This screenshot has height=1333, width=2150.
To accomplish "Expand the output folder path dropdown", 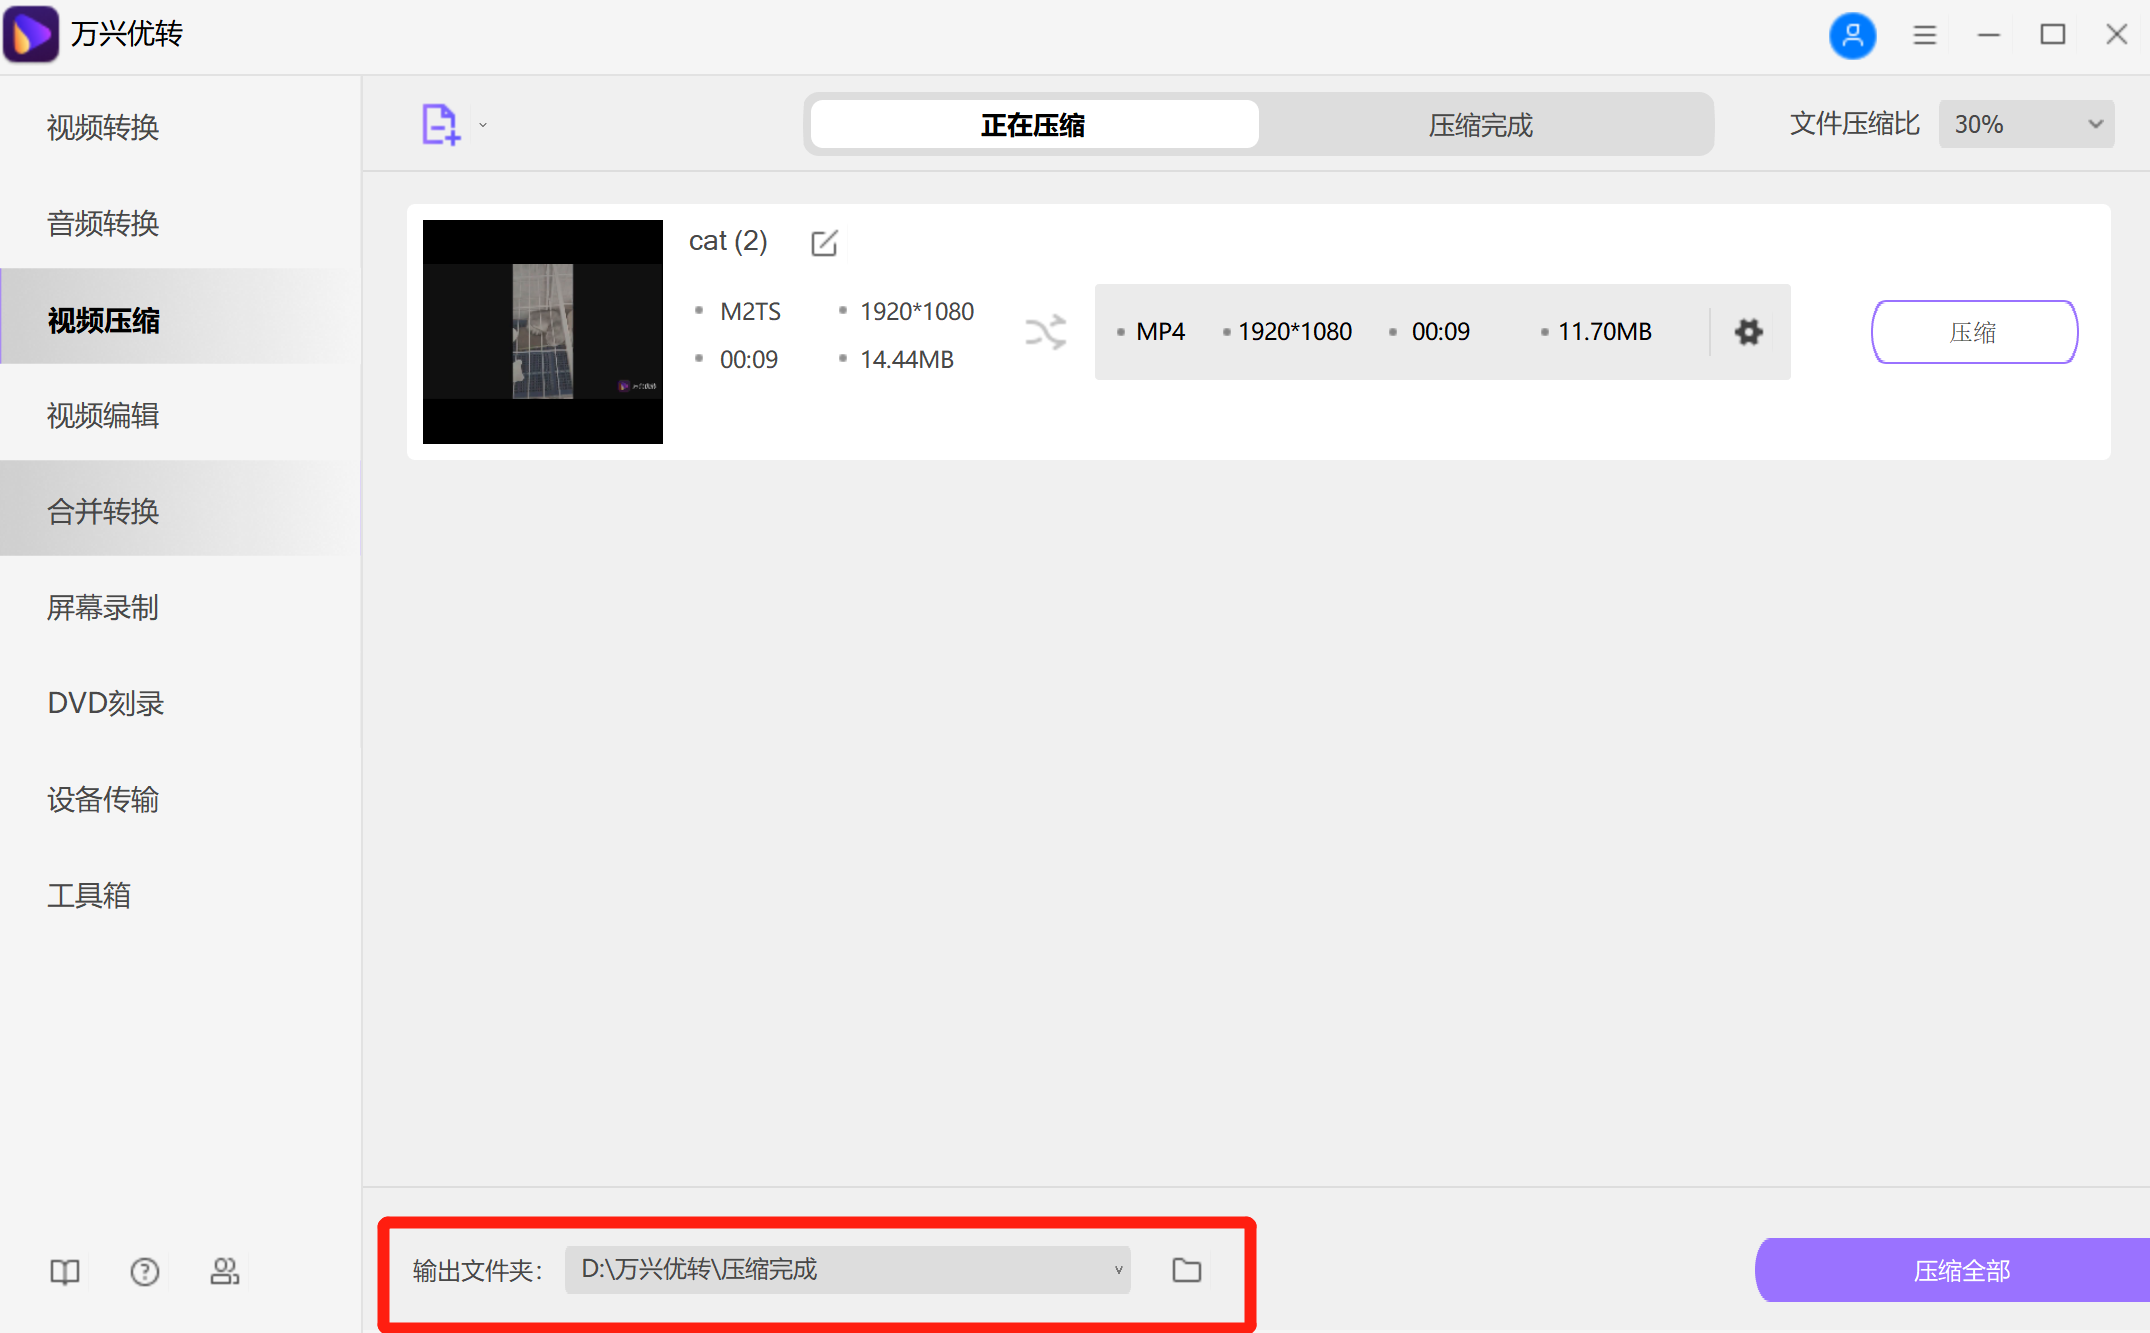I will tap(1118, 1270).
